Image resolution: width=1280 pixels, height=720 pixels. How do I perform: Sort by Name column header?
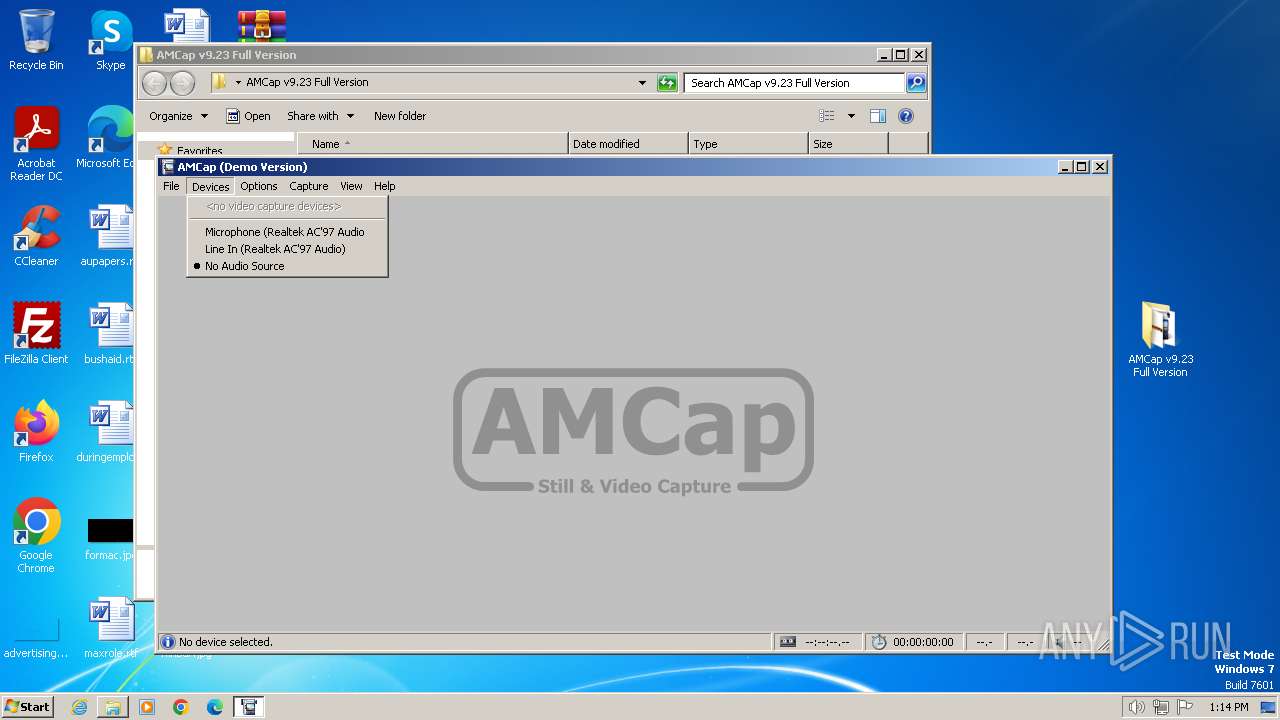coord(432,144)
